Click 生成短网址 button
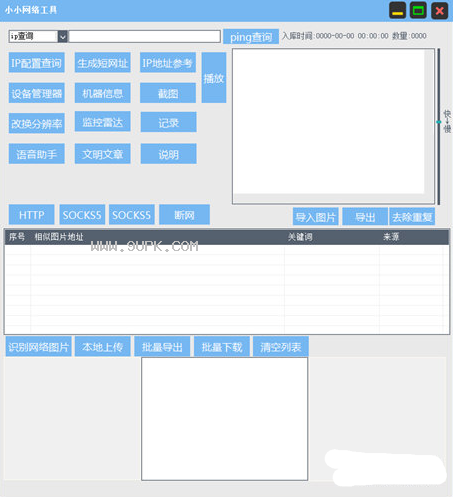This screenshot has height=497, width=453. pos(102,63)
